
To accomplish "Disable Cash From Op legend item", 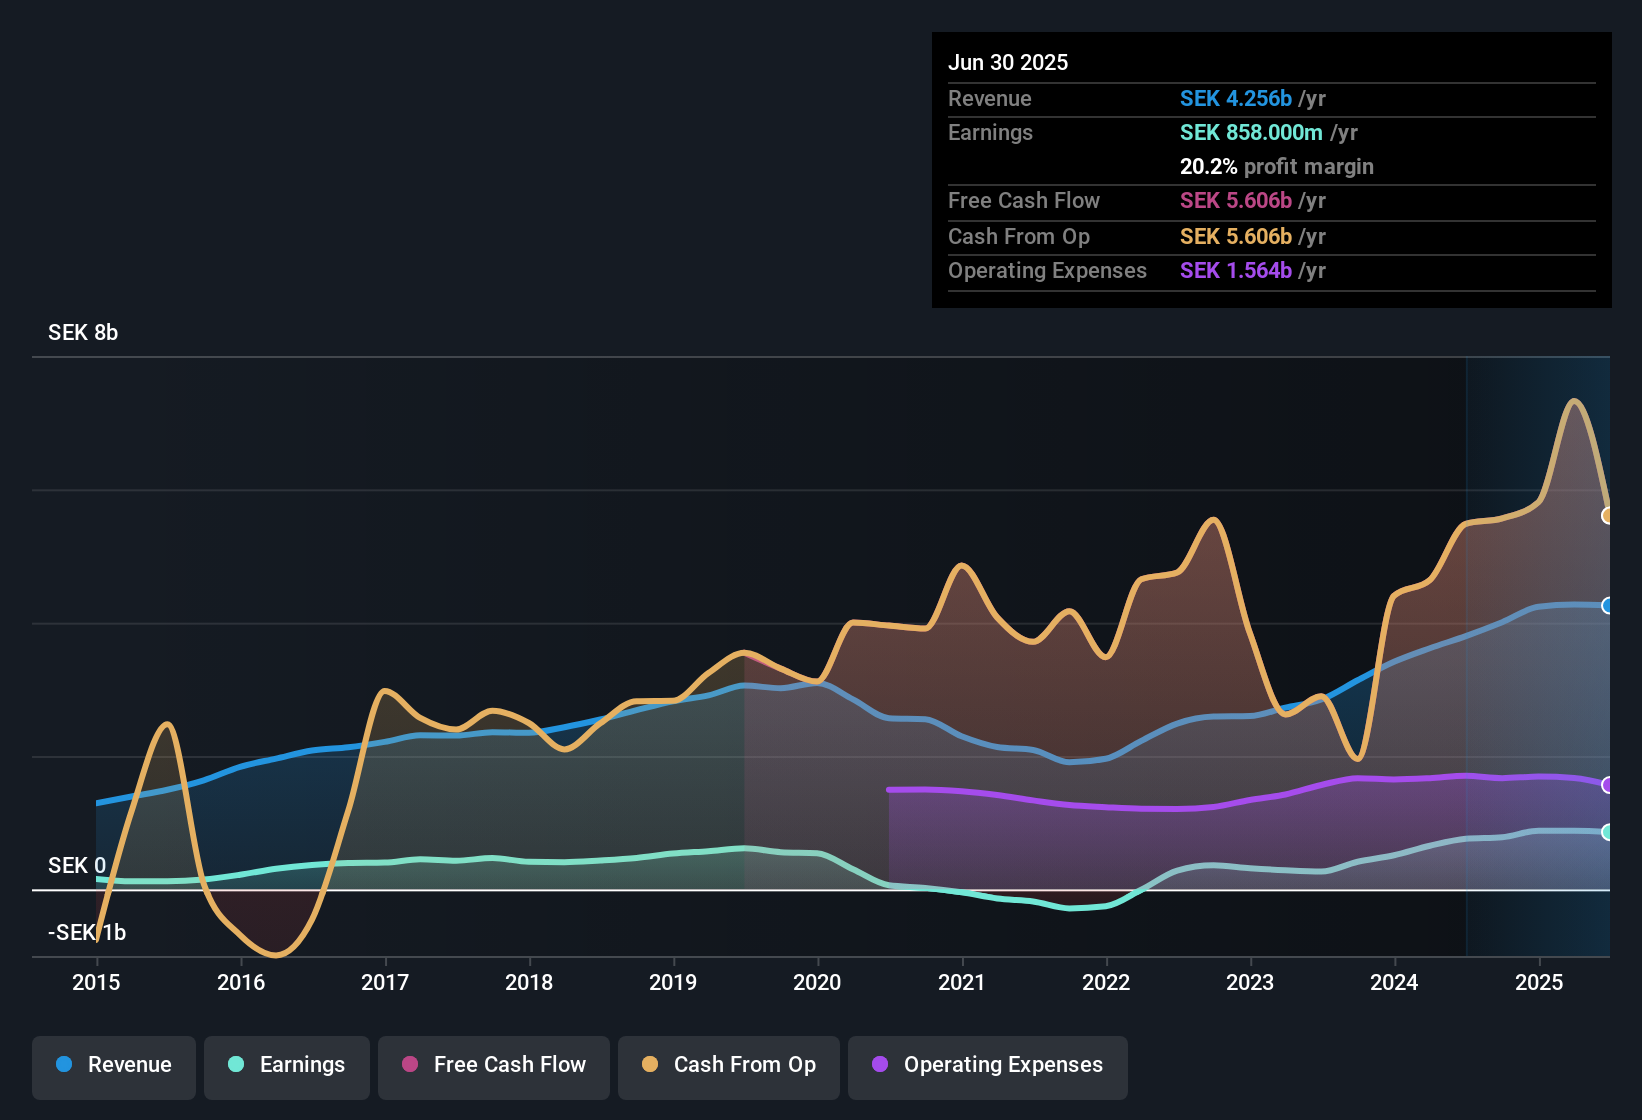I will 729,1065.
